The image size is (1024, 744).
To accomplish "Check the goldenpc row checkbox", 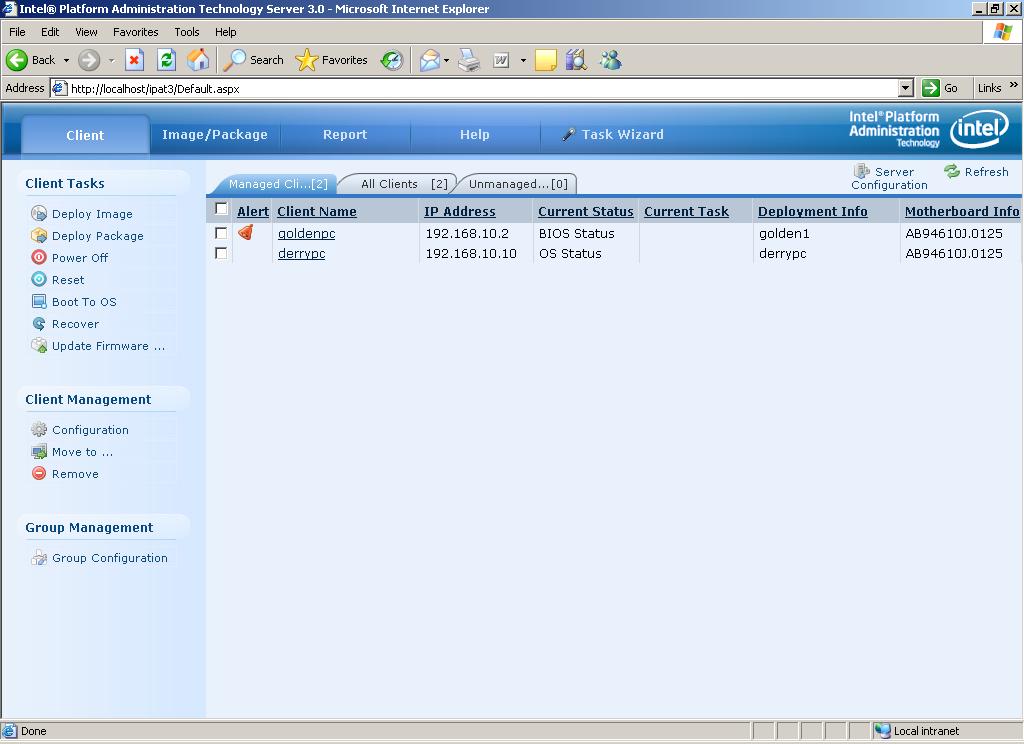I will 222,233.
